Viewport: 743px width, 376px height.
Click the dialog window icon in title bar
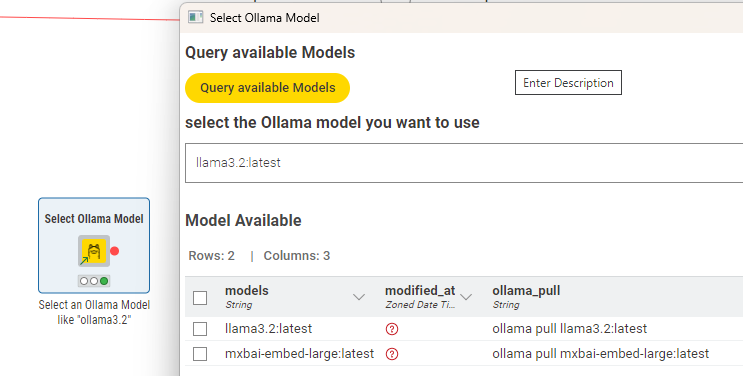[x=195, y=18]
